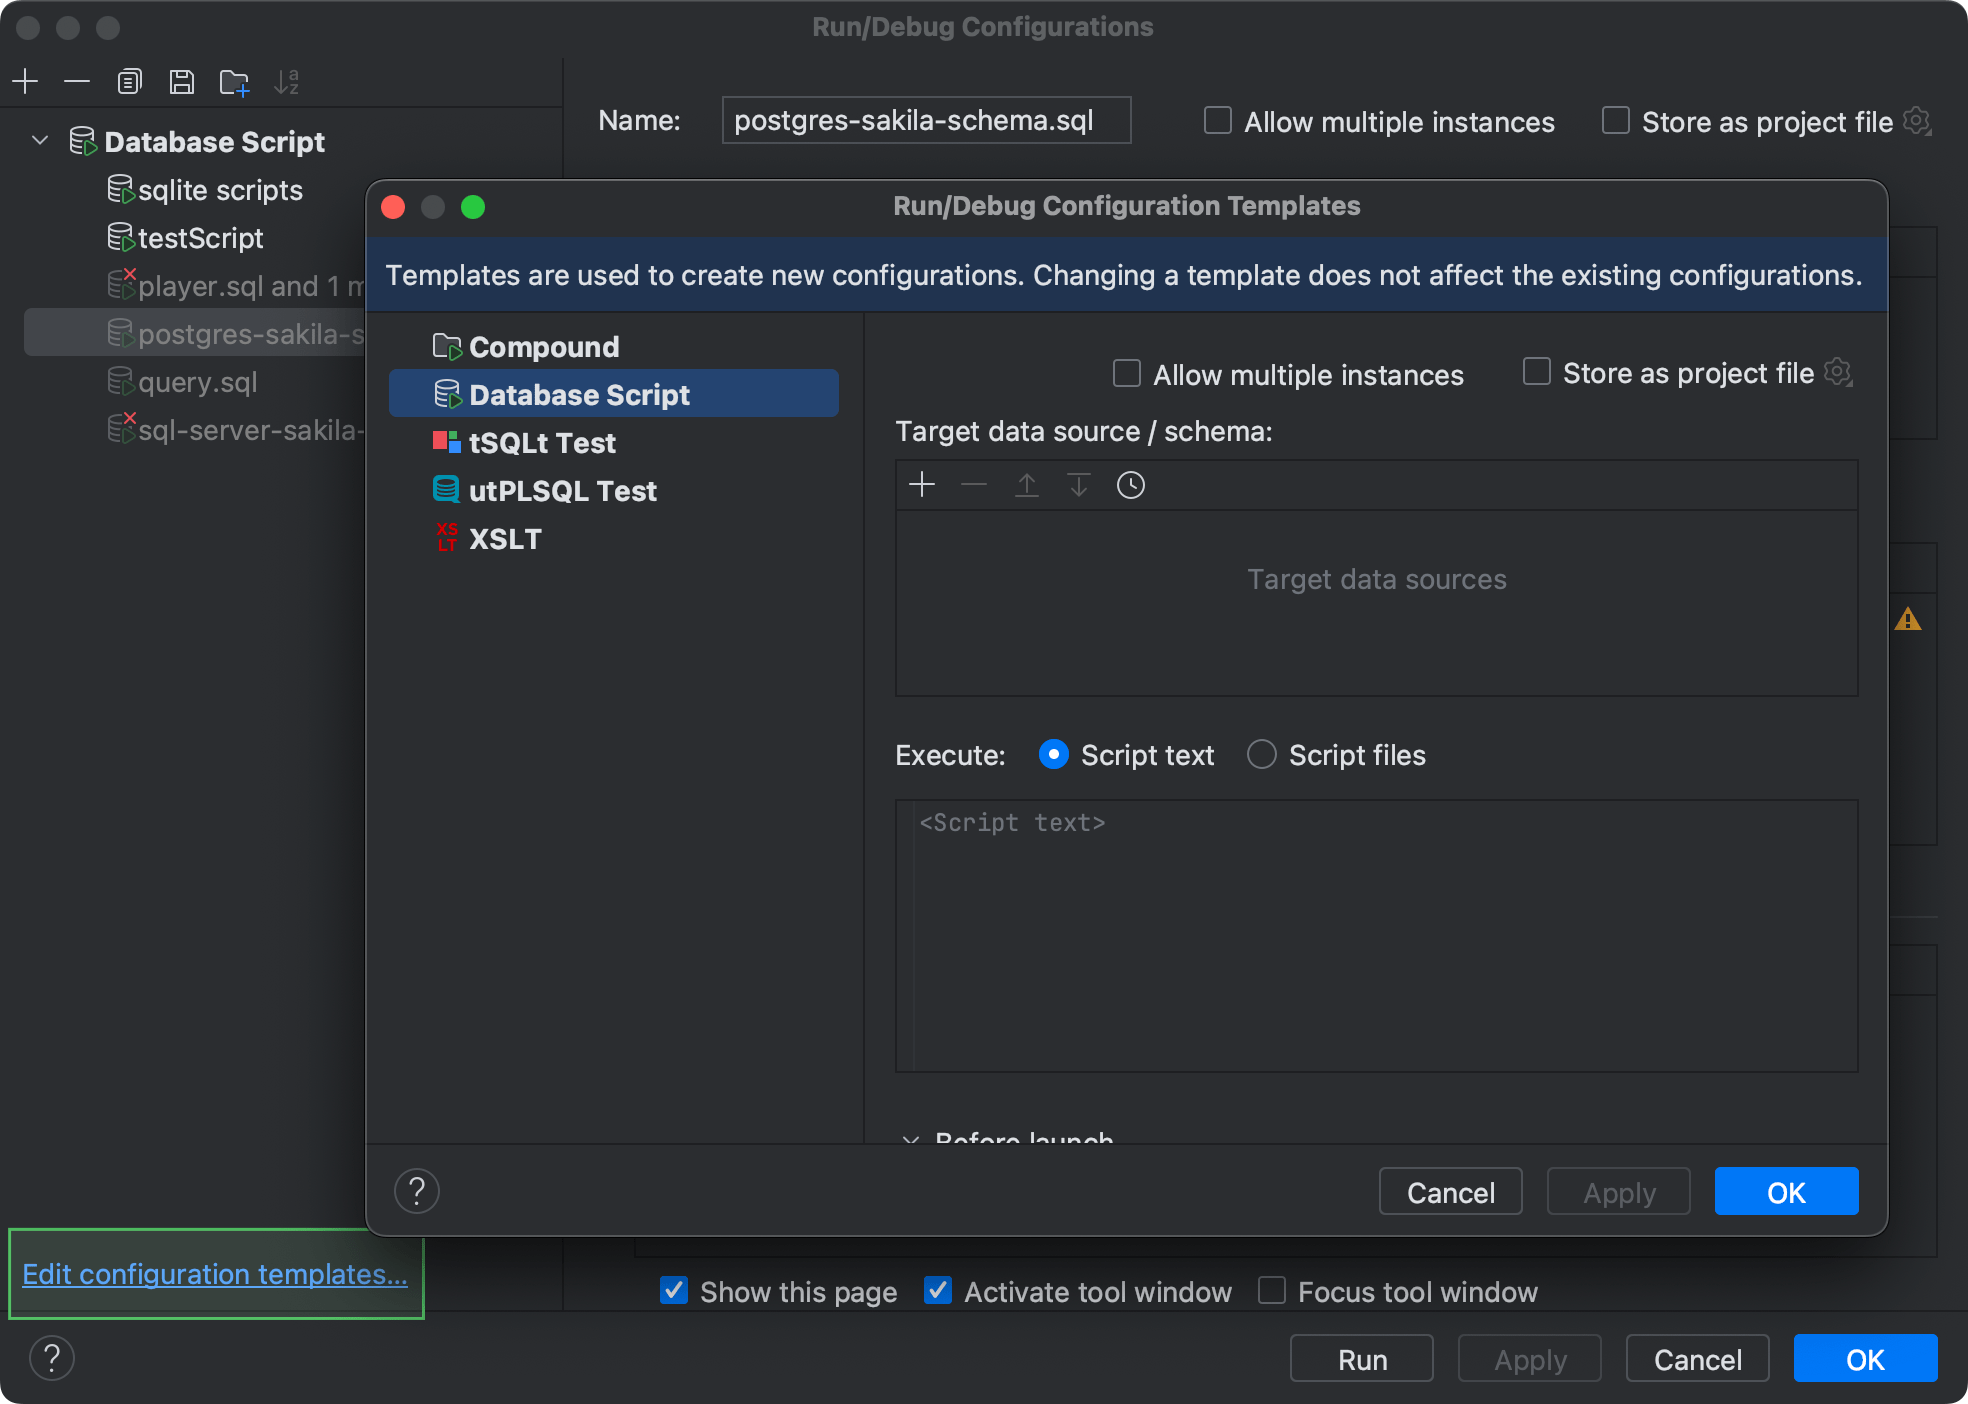Open recent data sources via clock icon
The width and height of the screenshot is (1968, 1404).
(x=1130, y=485)
